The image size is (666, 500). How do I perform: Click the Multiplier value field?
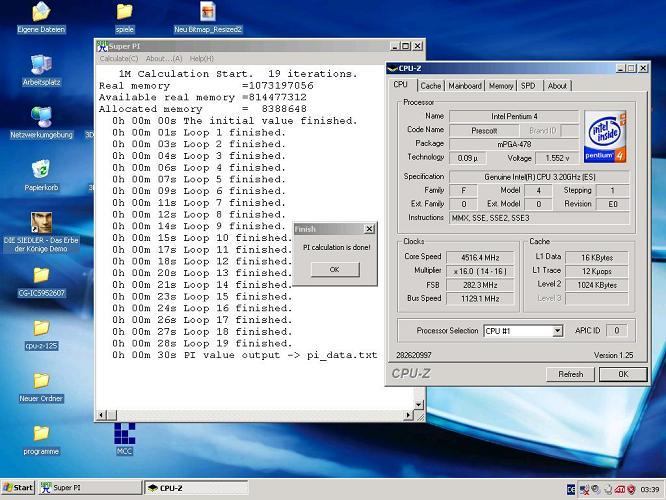(x=480, y=271)
